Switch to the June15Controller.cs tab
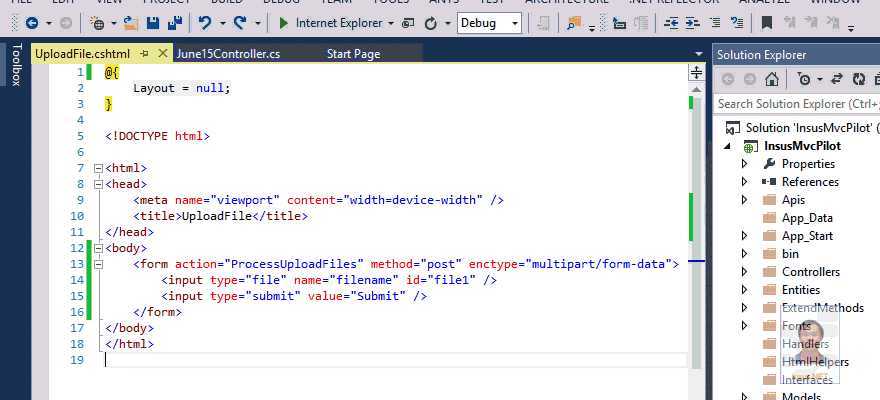 click(x=228, y=54)
